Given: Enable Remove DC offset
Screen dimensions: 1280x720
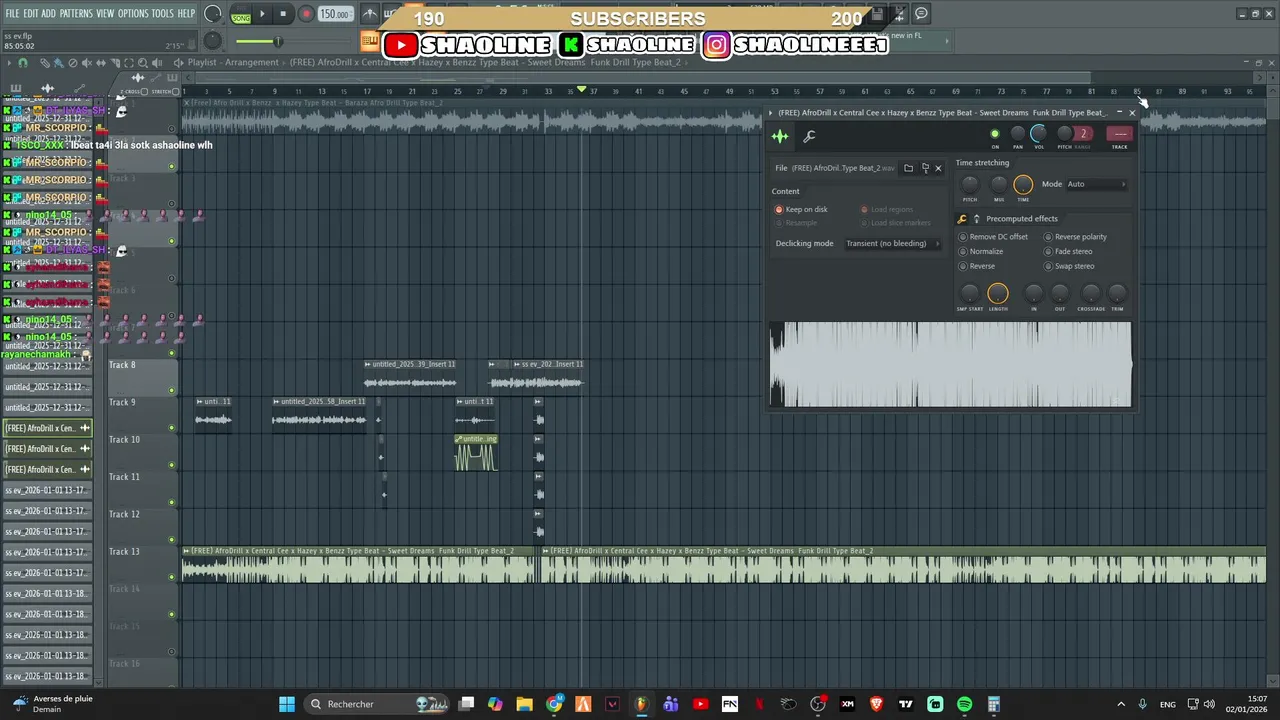Looking at the screenshot, I should click(x=993, y=237).
